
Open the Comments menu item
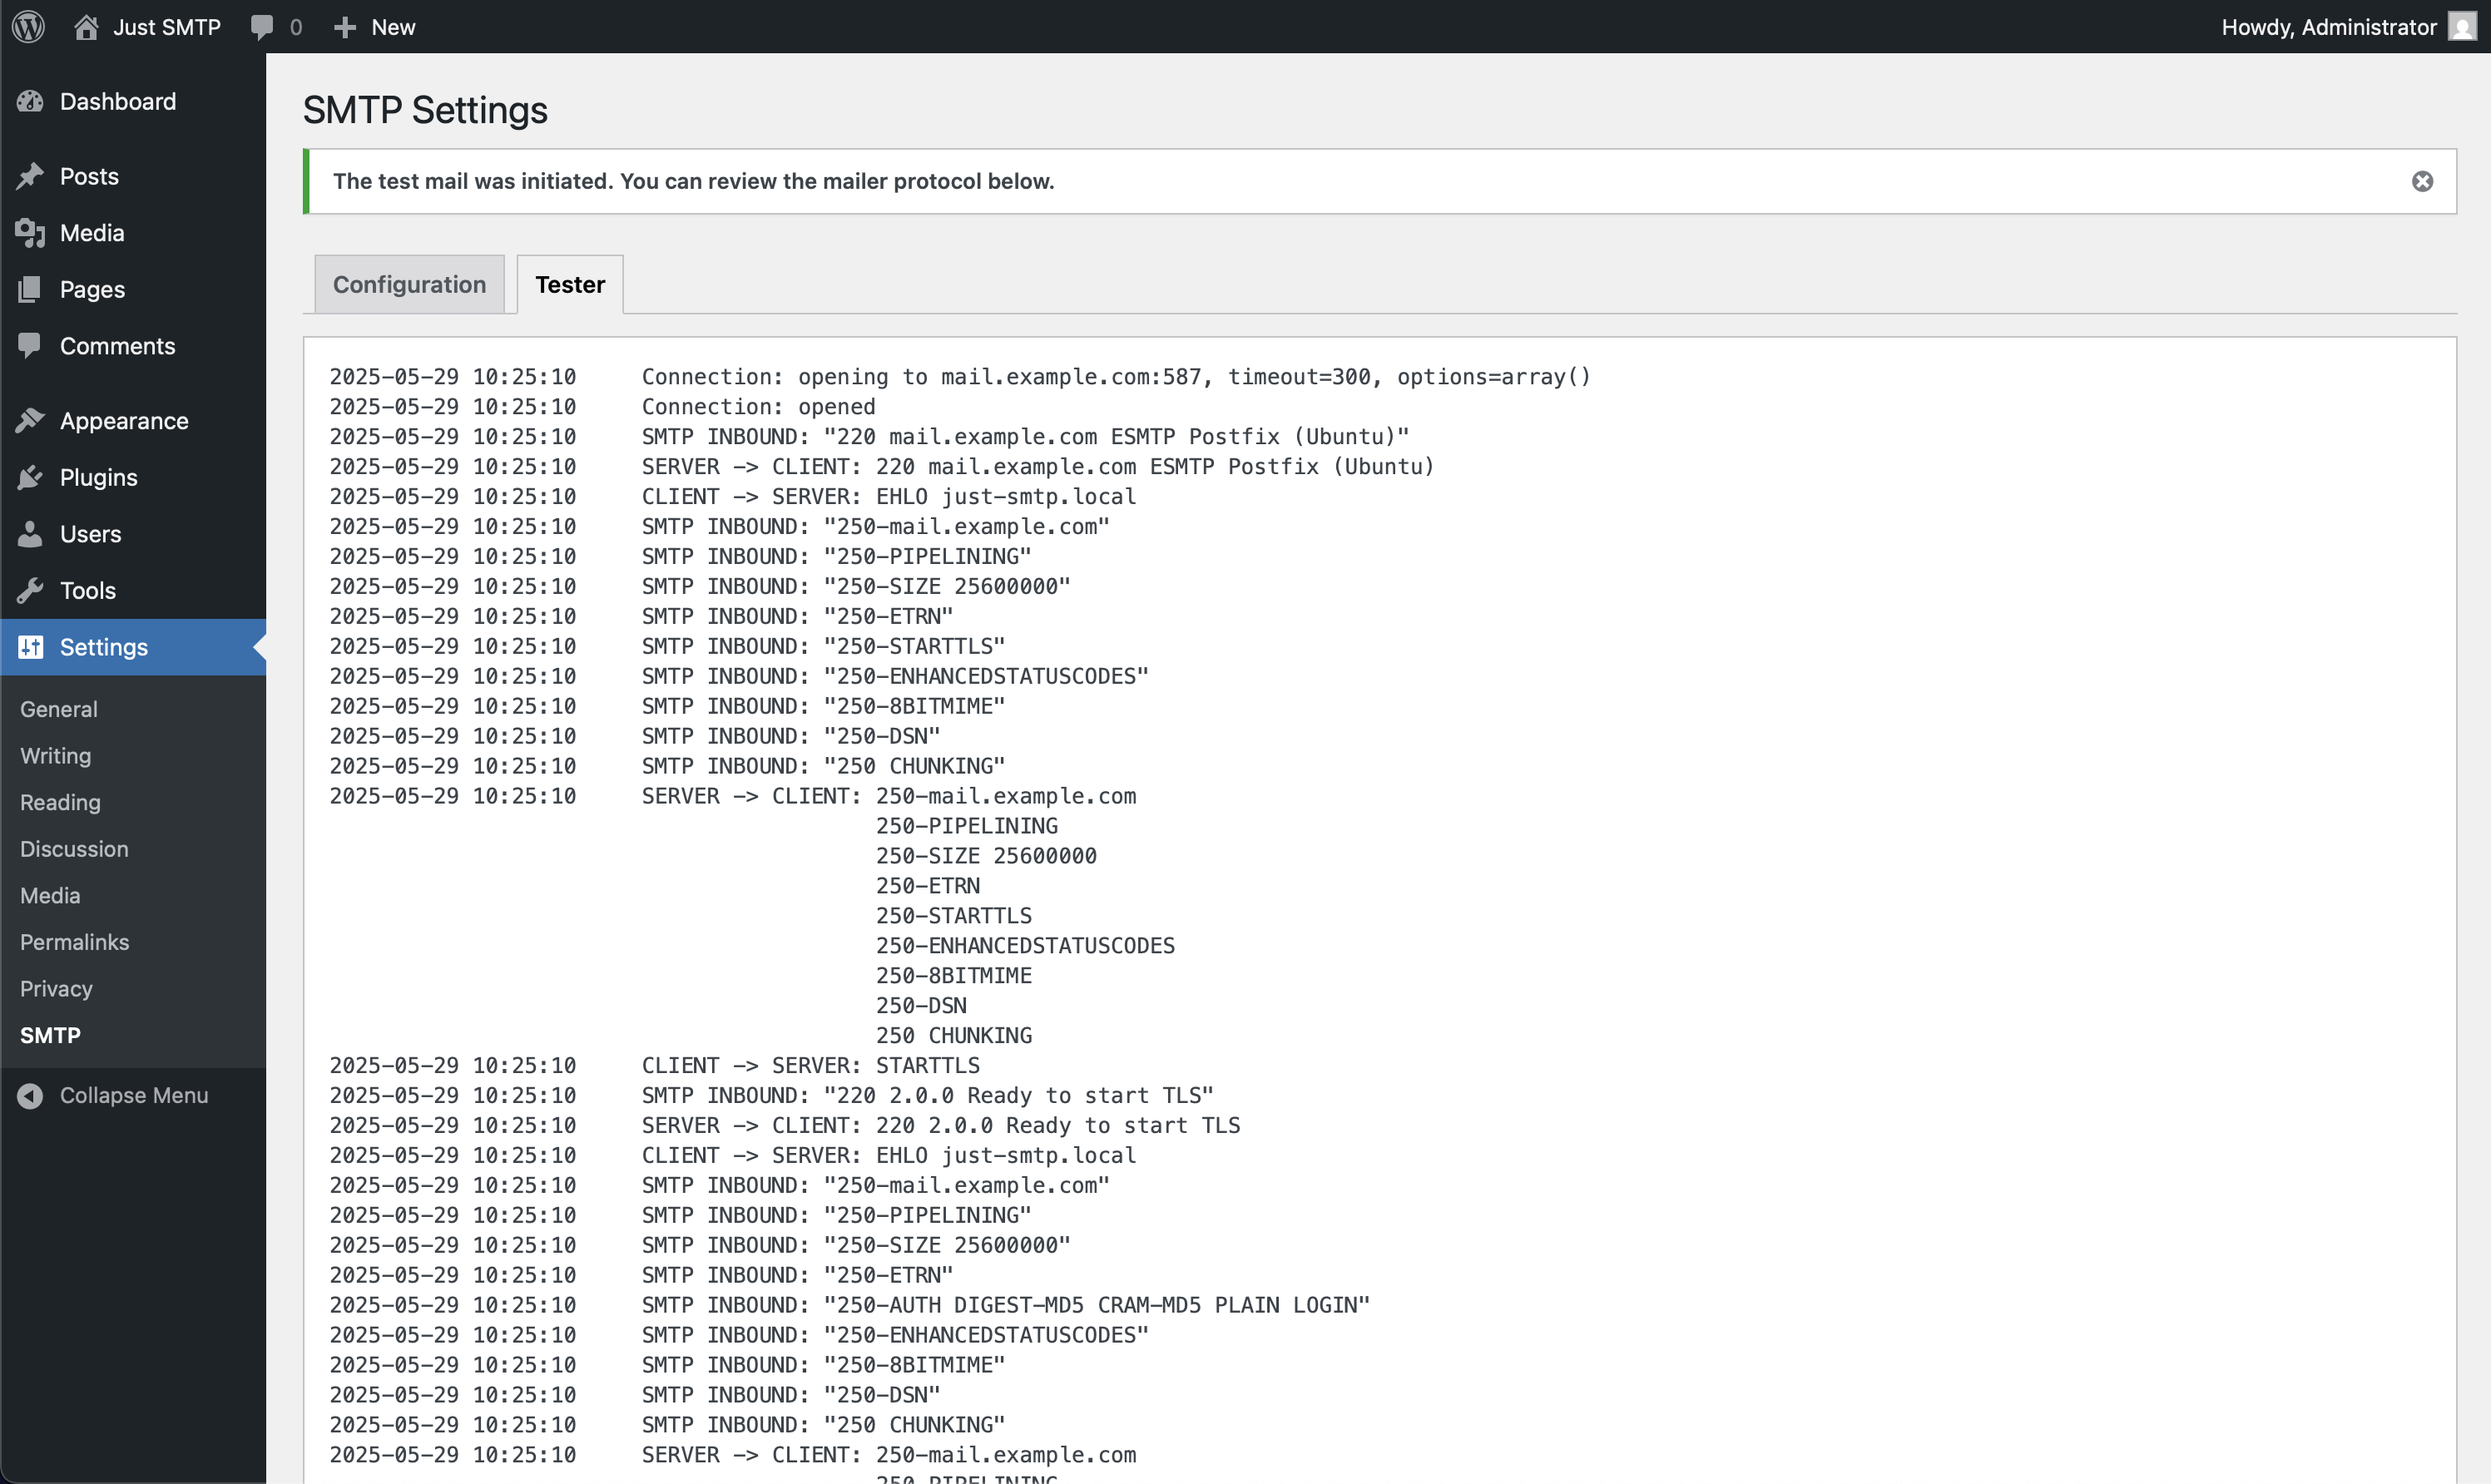pos(118,346)
